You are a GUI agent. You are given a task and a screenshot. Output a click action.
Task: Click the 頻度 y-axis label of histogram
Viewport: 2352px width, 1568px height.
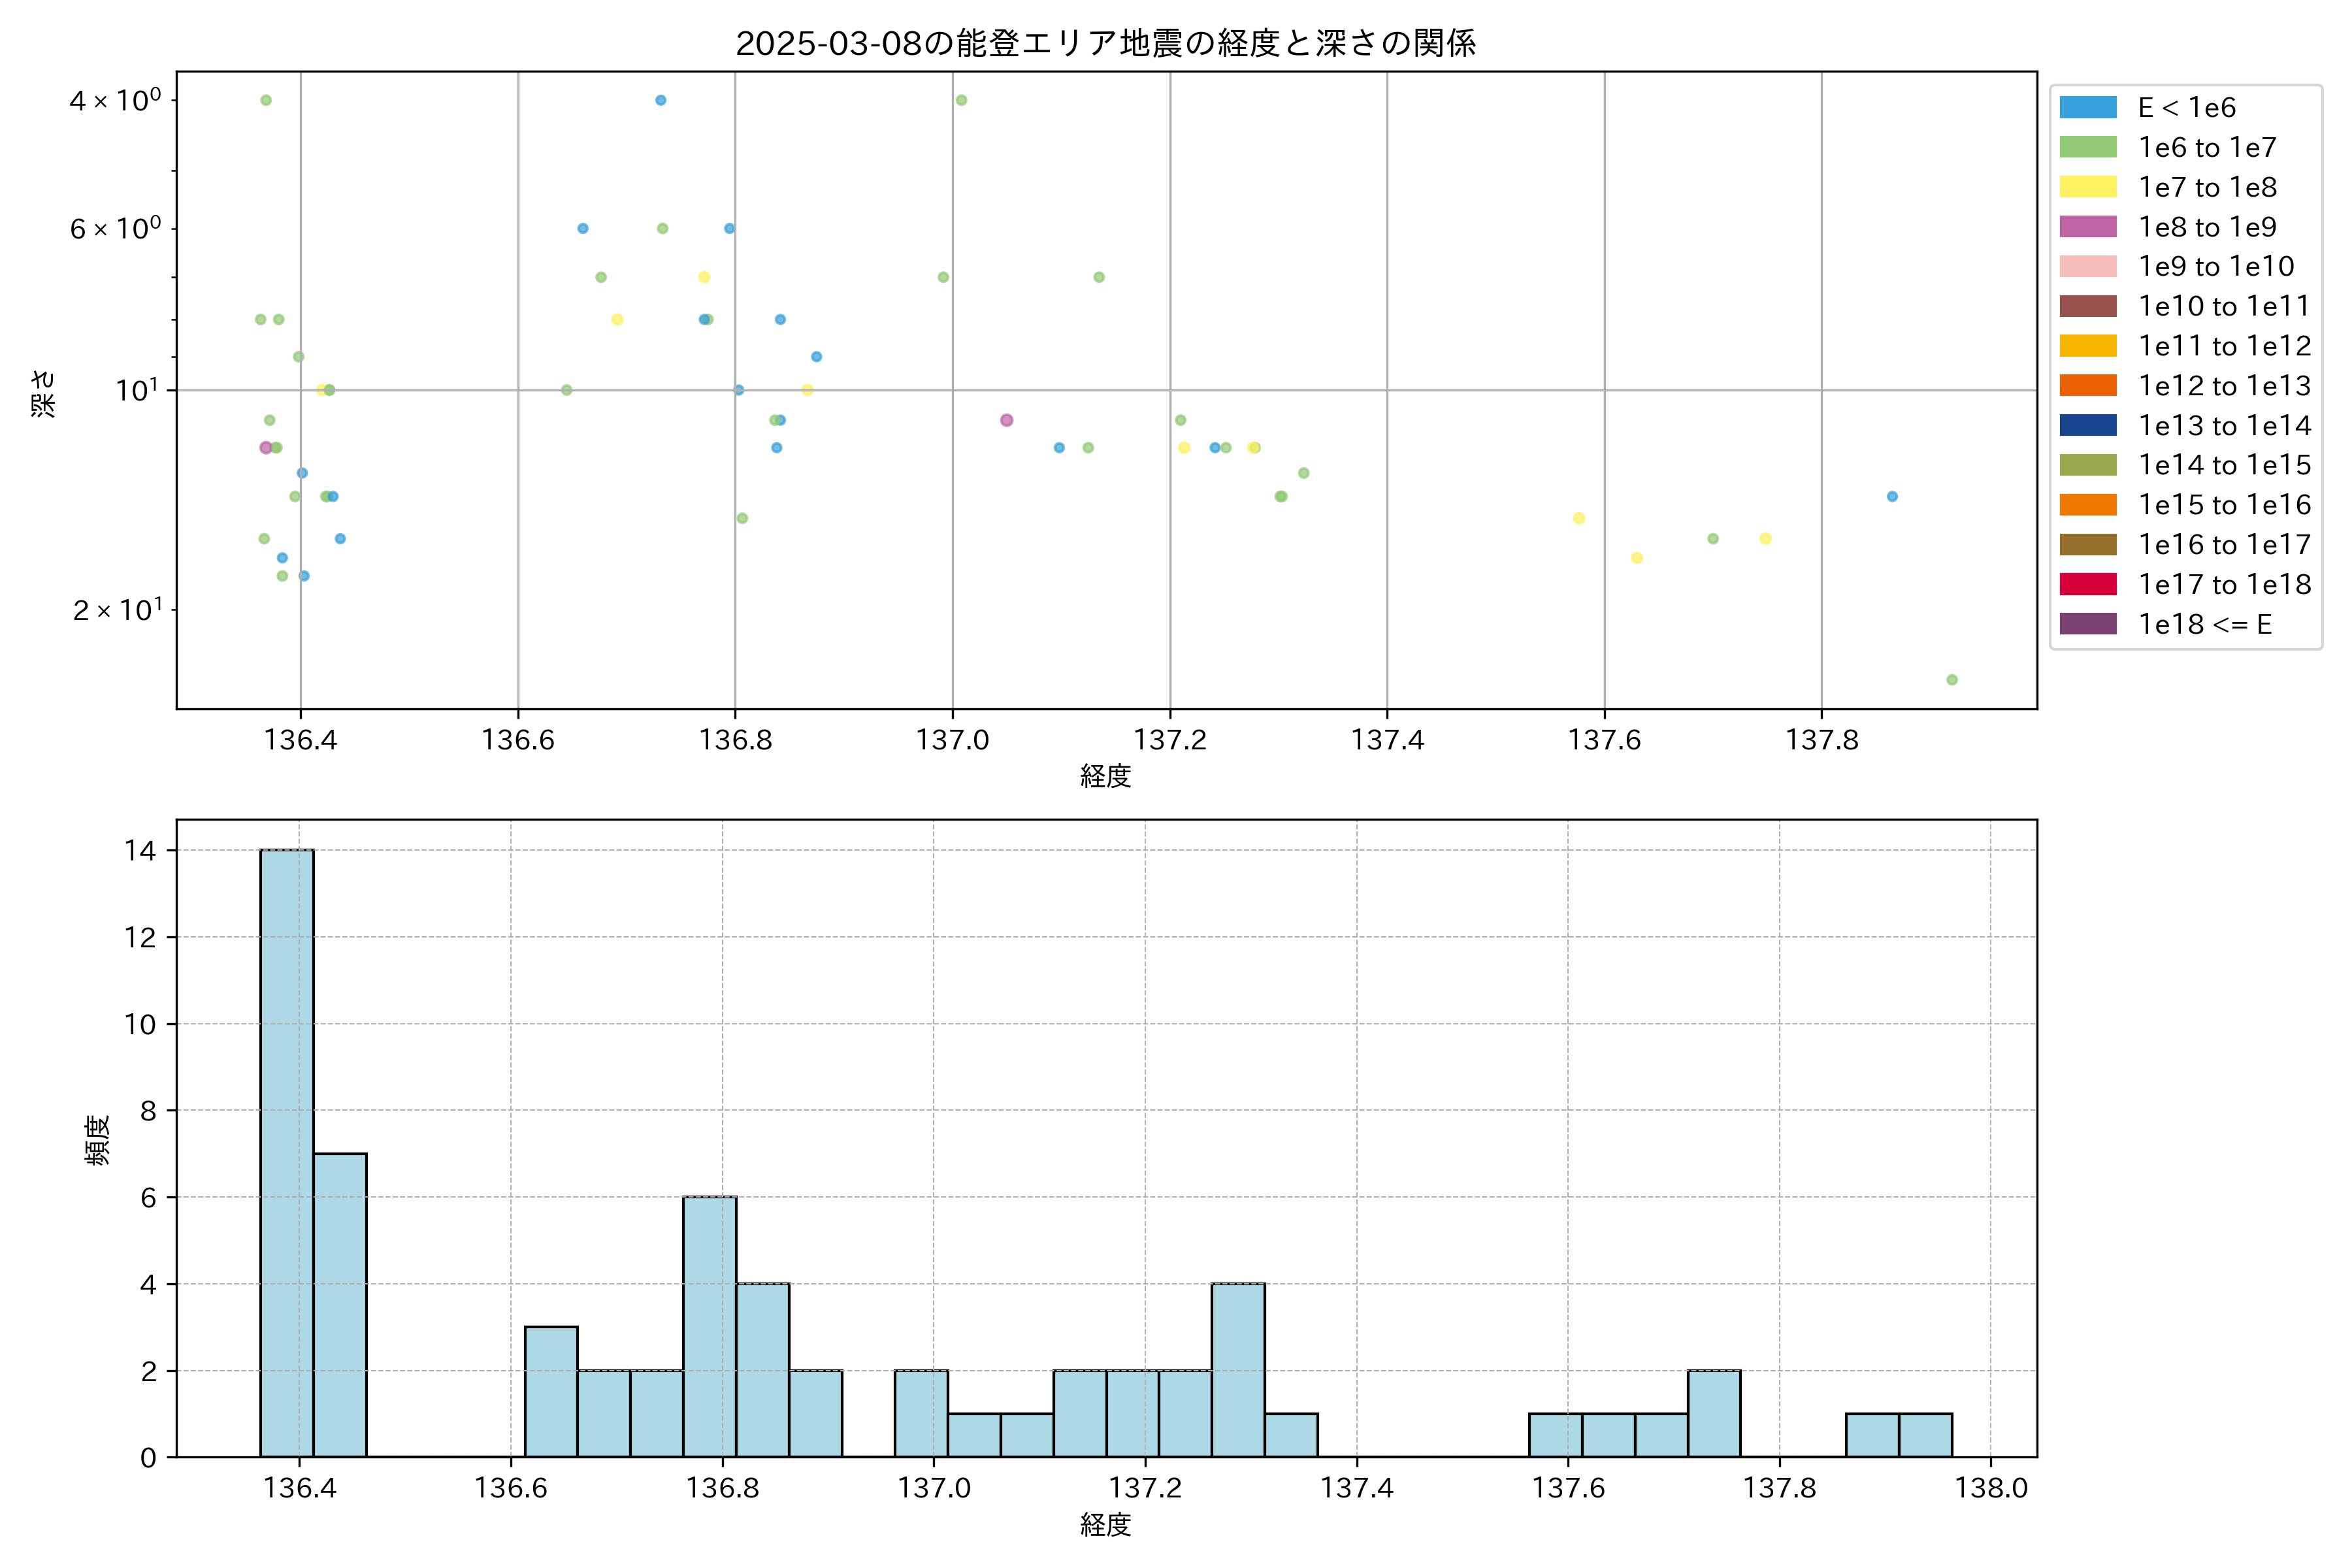97,1140
